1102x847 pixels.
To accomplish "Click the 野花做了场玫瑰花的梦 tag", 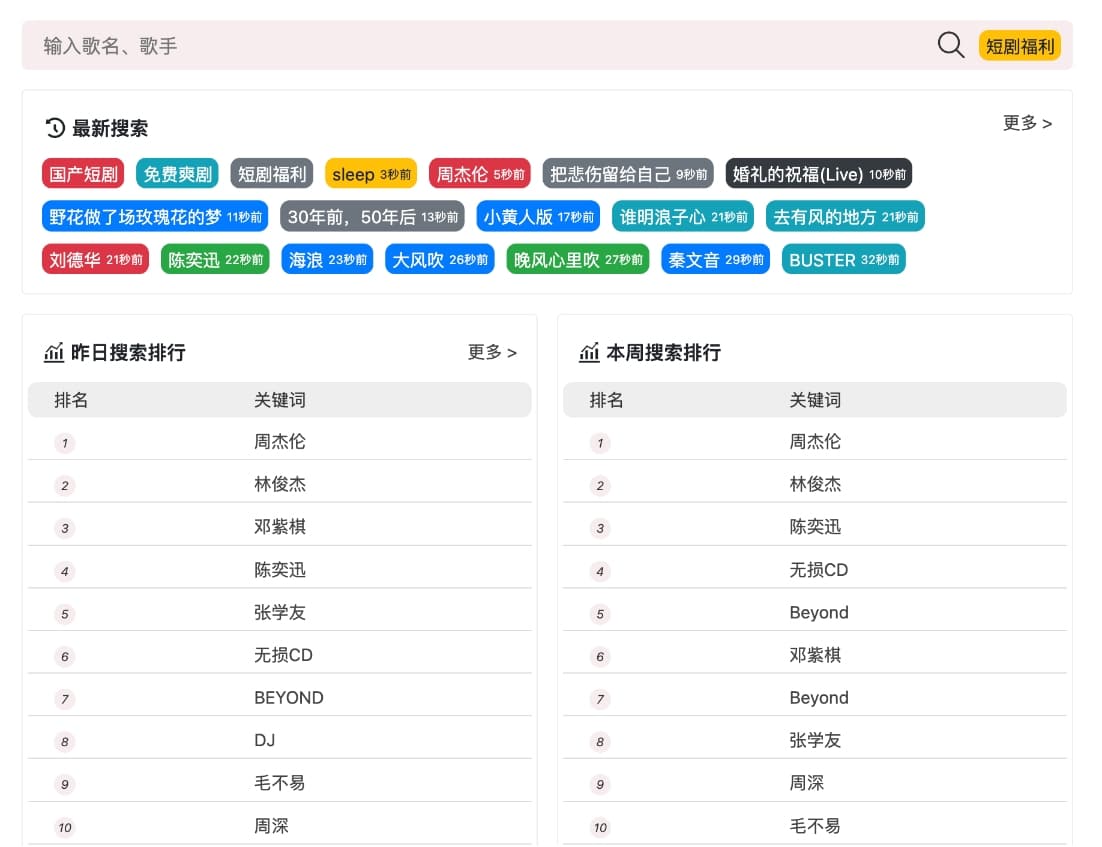I will (155, 217).
